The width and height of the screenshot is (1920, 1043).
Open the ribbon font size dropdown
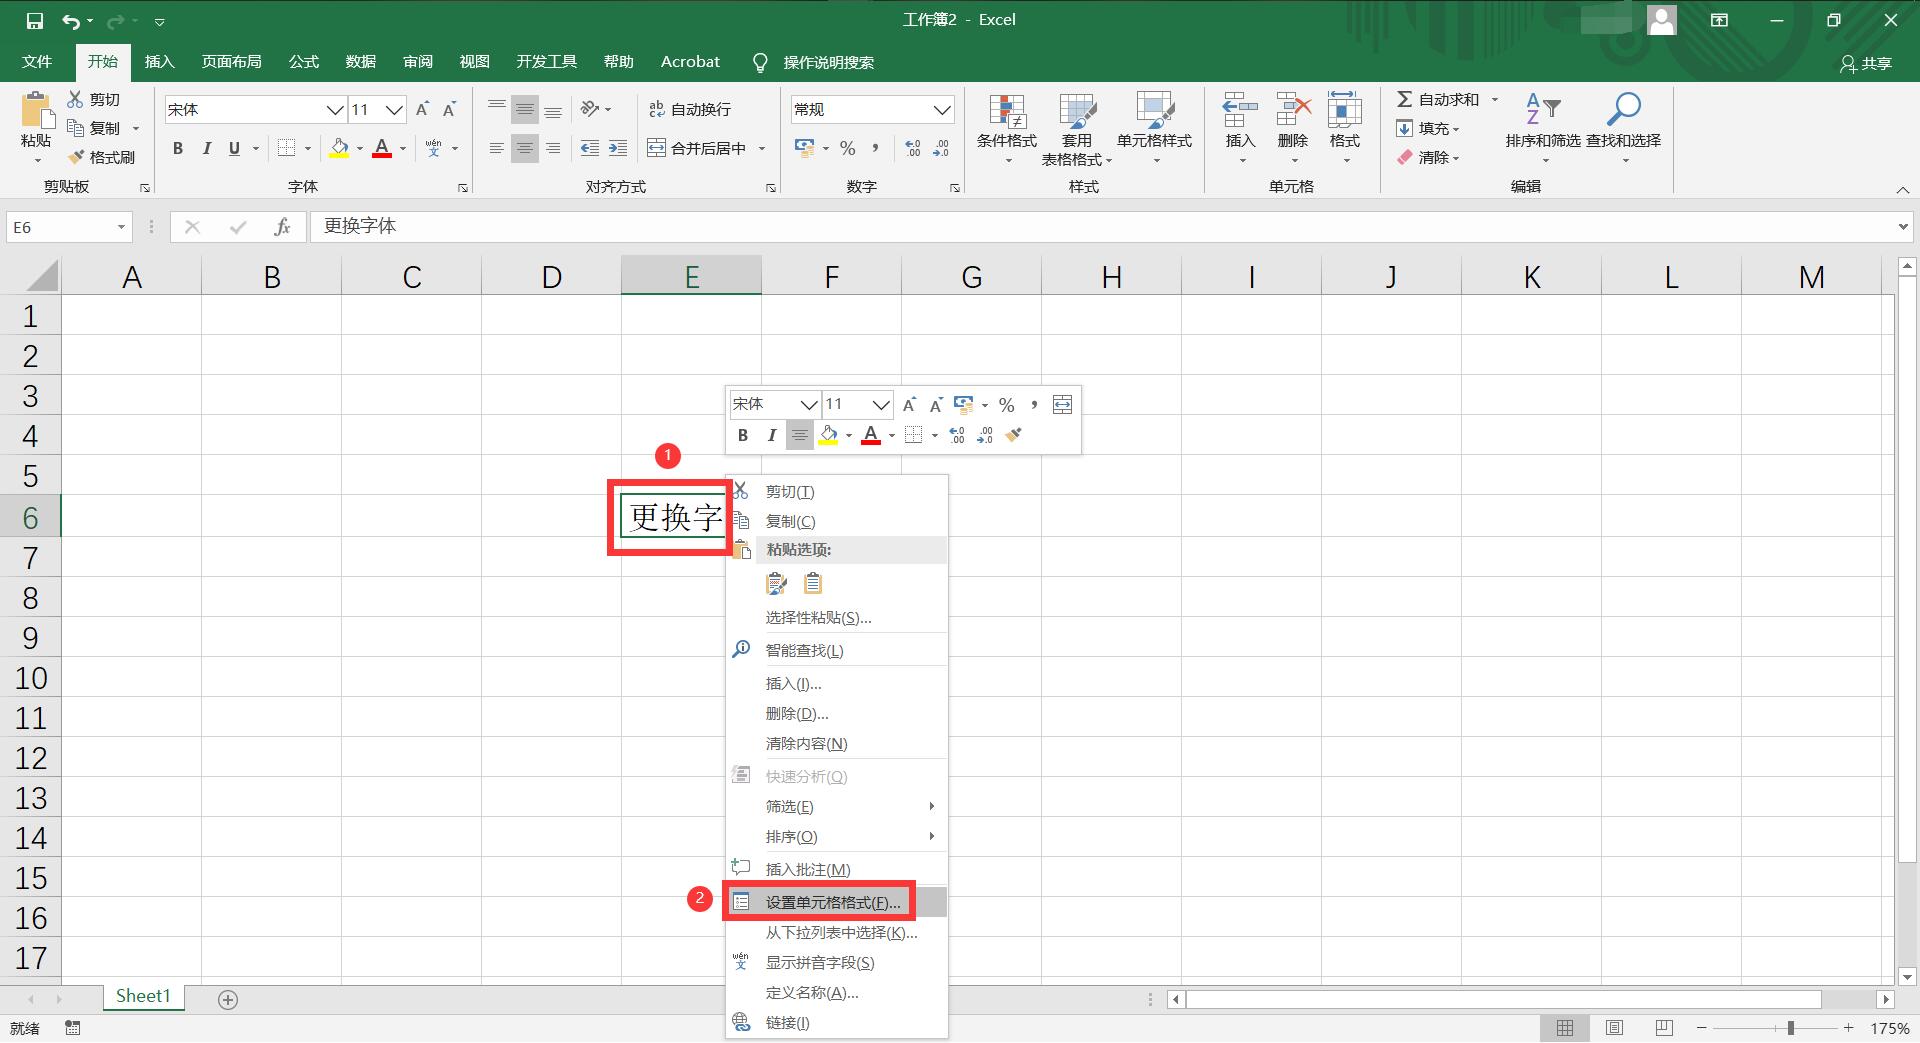(394, 109)
